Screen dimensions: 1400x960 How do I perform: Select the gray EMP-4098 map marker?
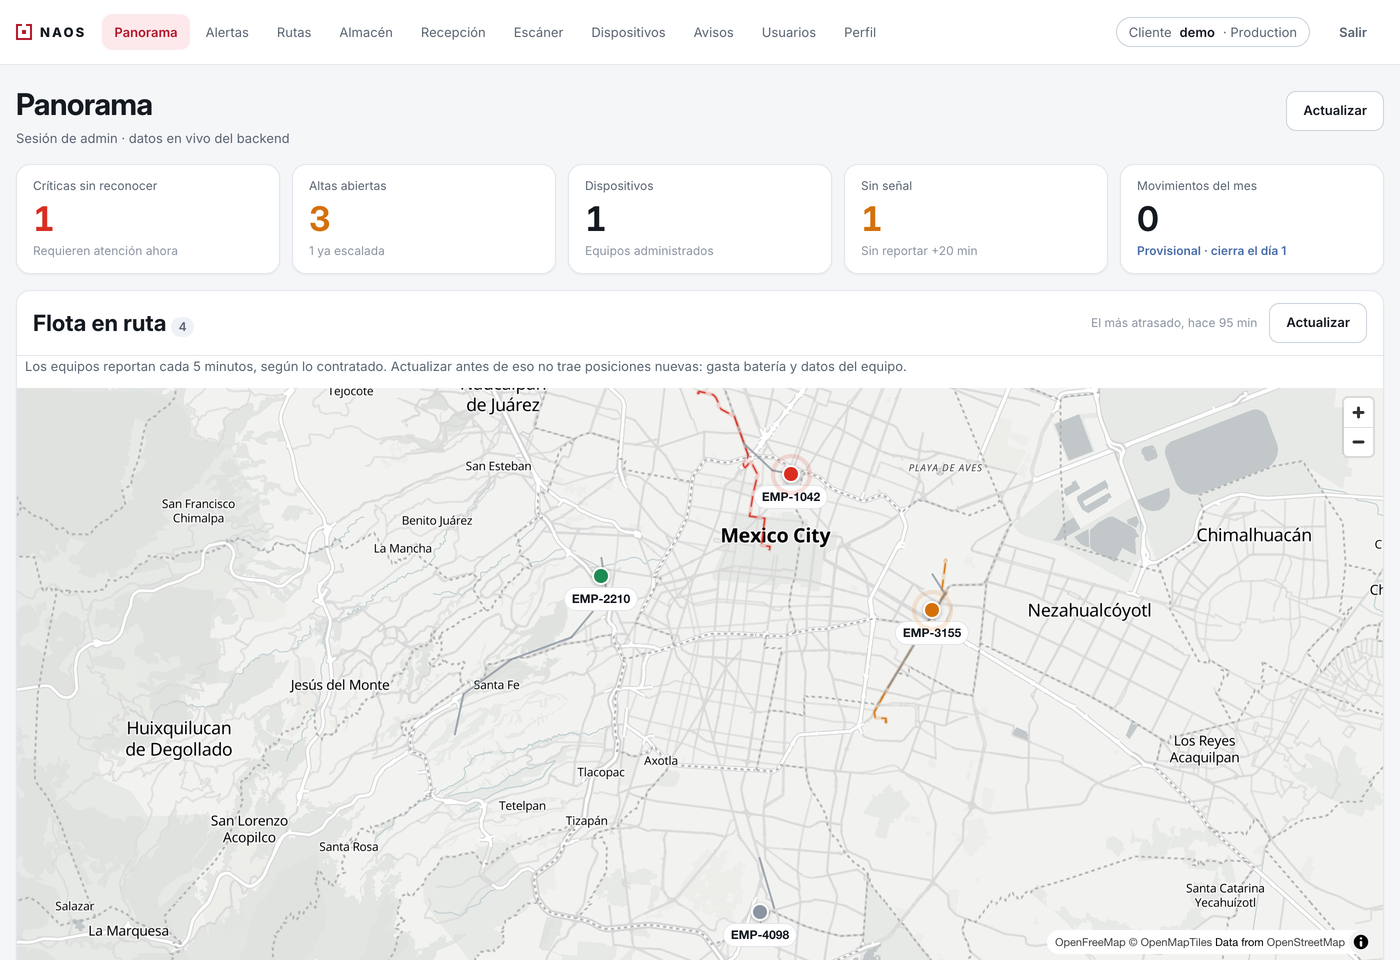(760, 912)
